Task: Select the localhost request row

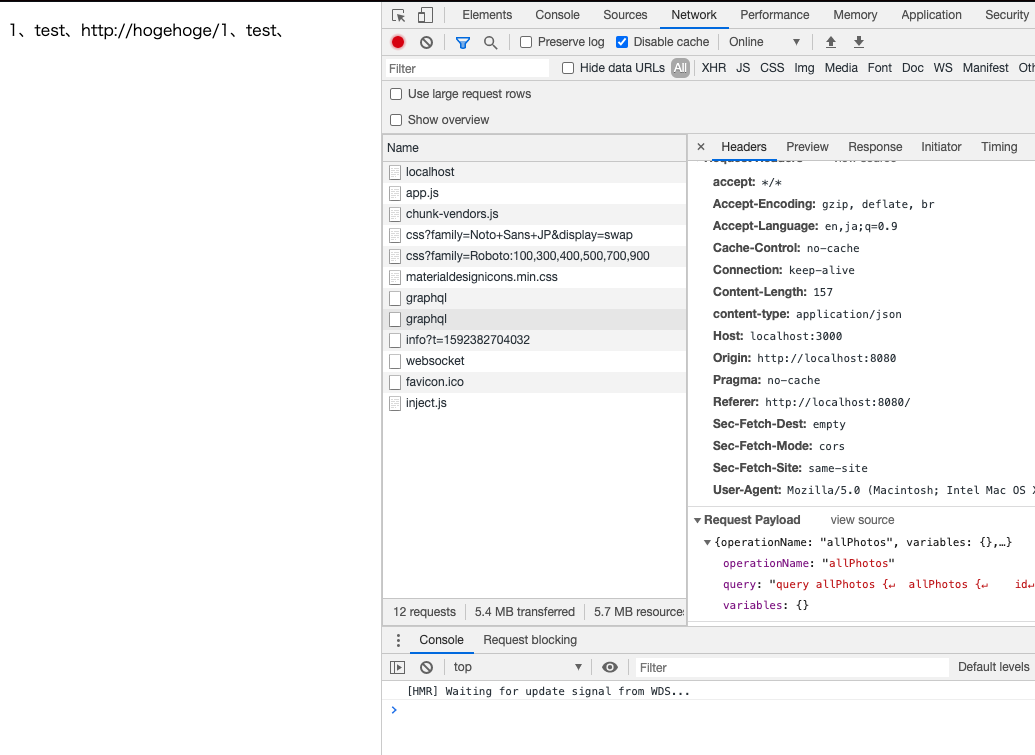Action: coord(534,172)
